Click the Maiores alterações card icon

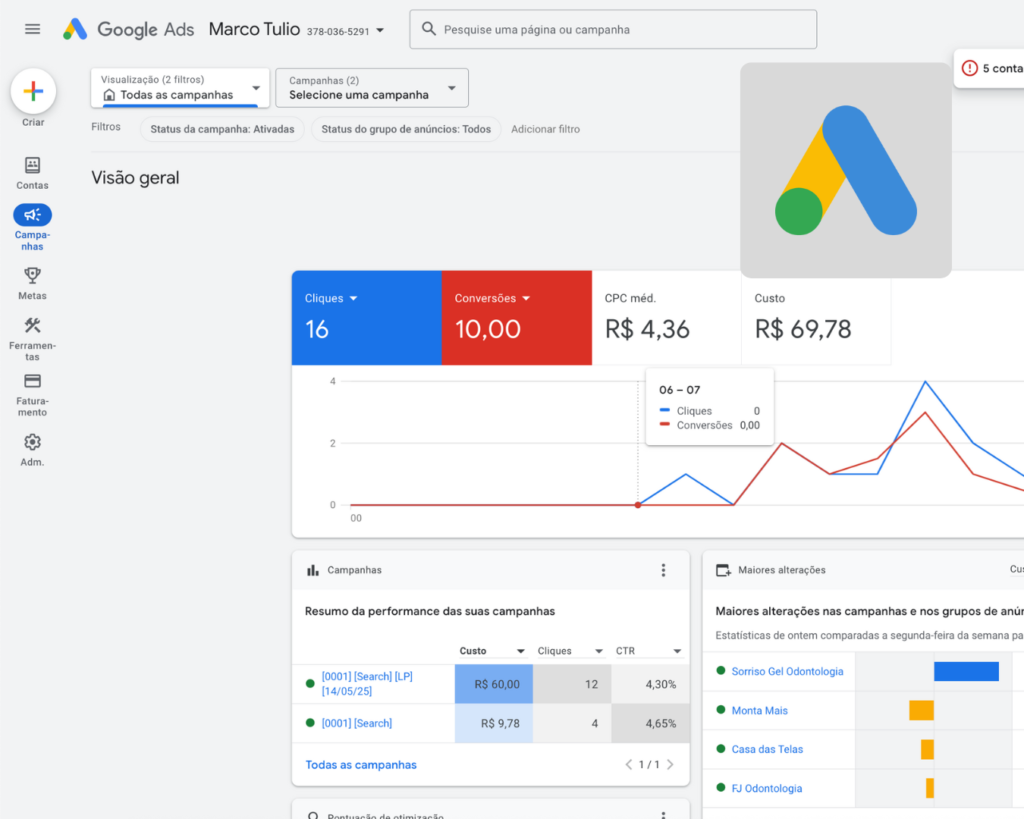723,570
